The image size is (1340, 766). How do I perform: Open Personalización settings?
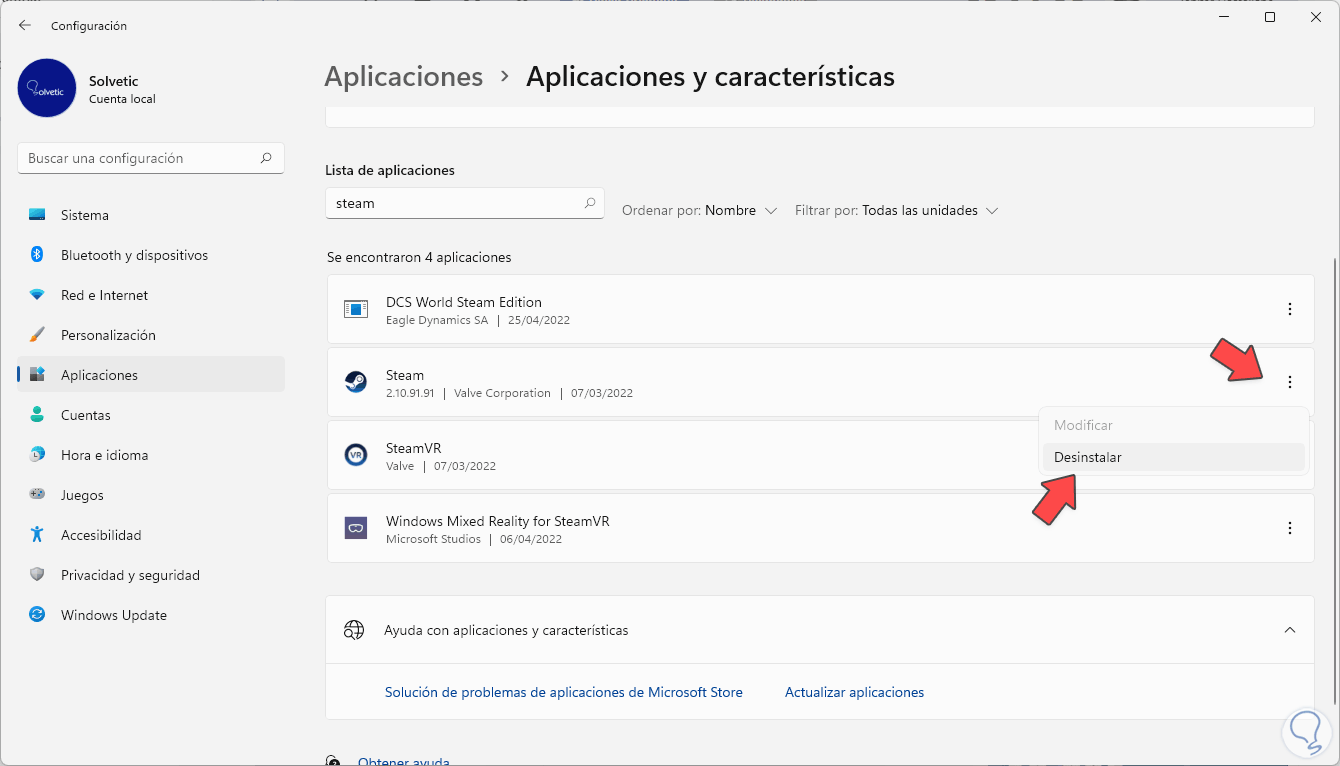point(151,335)
